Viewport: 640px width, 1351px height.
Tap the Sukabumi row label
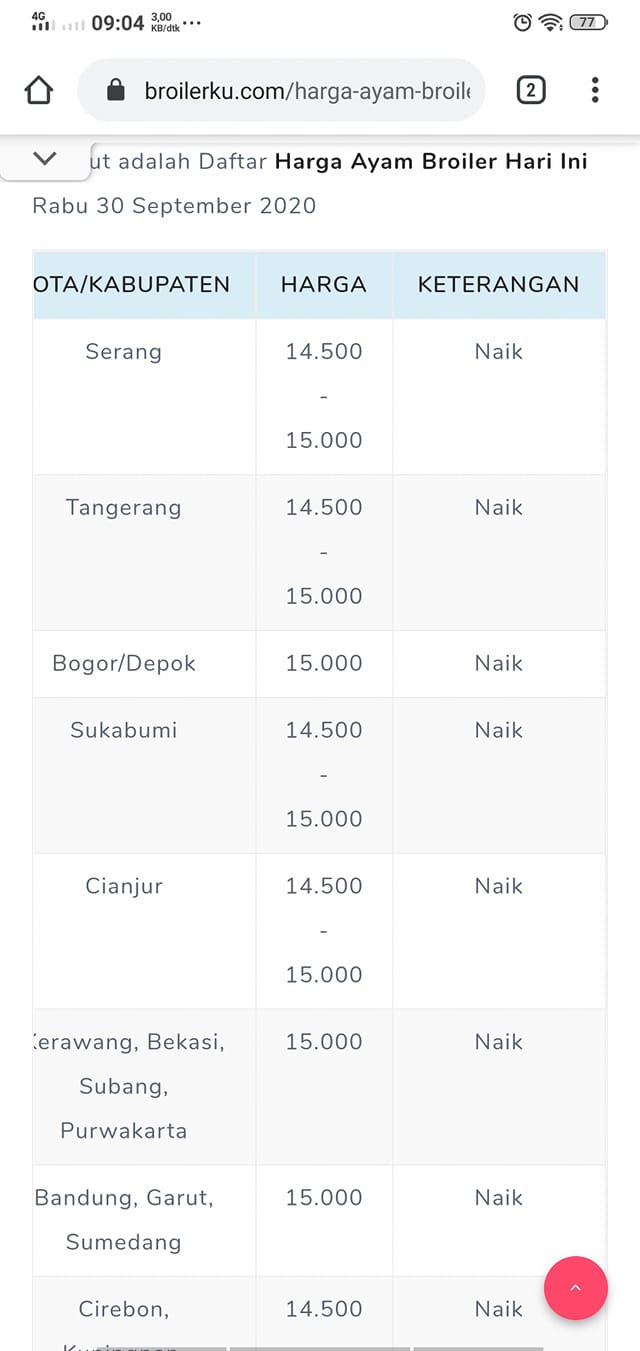(123, 730)
